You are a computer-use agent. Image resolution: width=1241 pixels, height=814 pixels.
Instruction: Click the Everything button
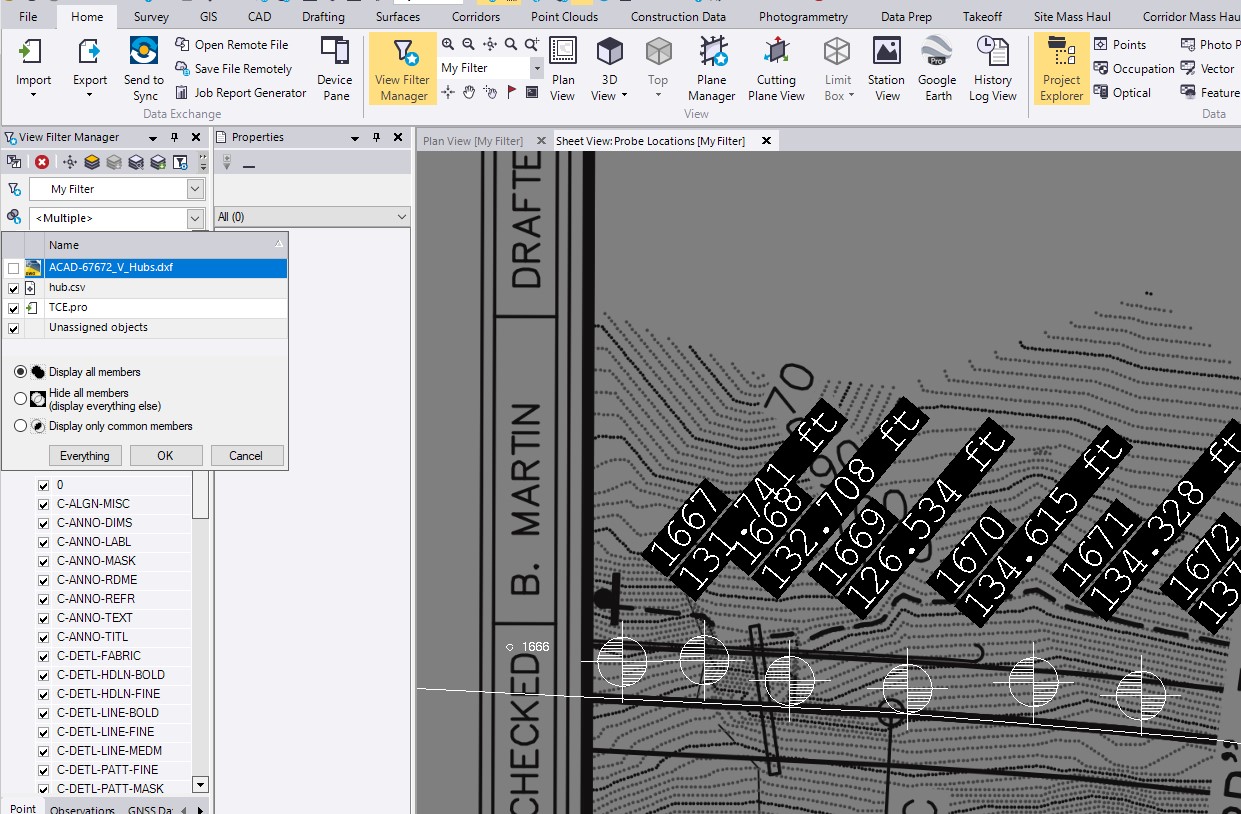[85, 455]
